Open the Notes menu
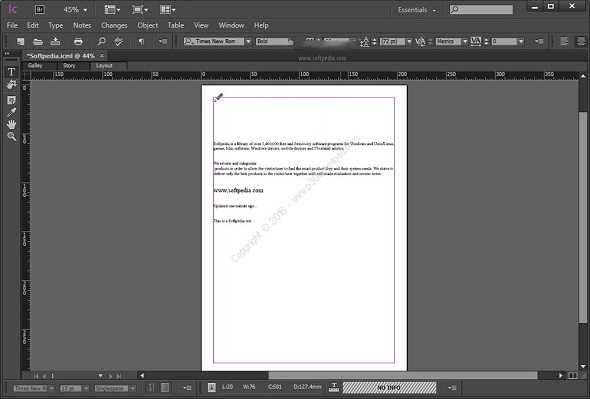This screenshot has width=590, height=399. pos(82,25)
